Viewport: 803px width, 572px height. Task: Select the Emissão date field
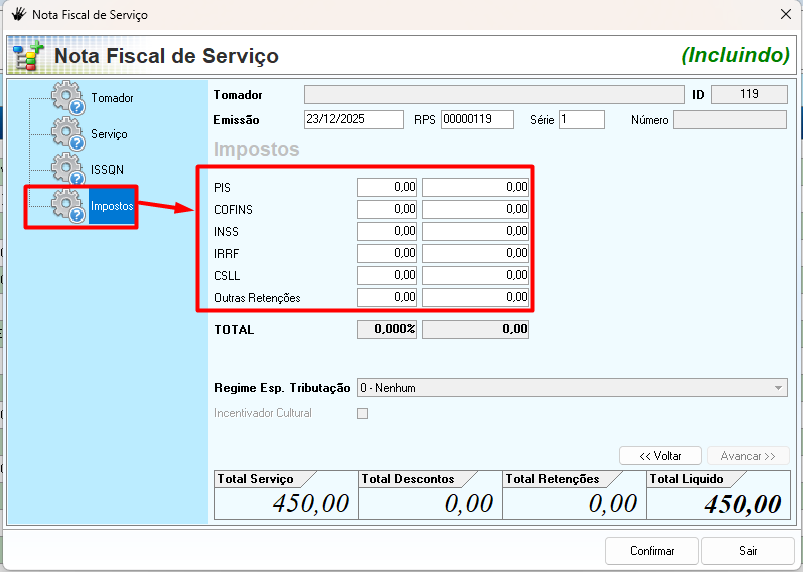click(353, 120)
